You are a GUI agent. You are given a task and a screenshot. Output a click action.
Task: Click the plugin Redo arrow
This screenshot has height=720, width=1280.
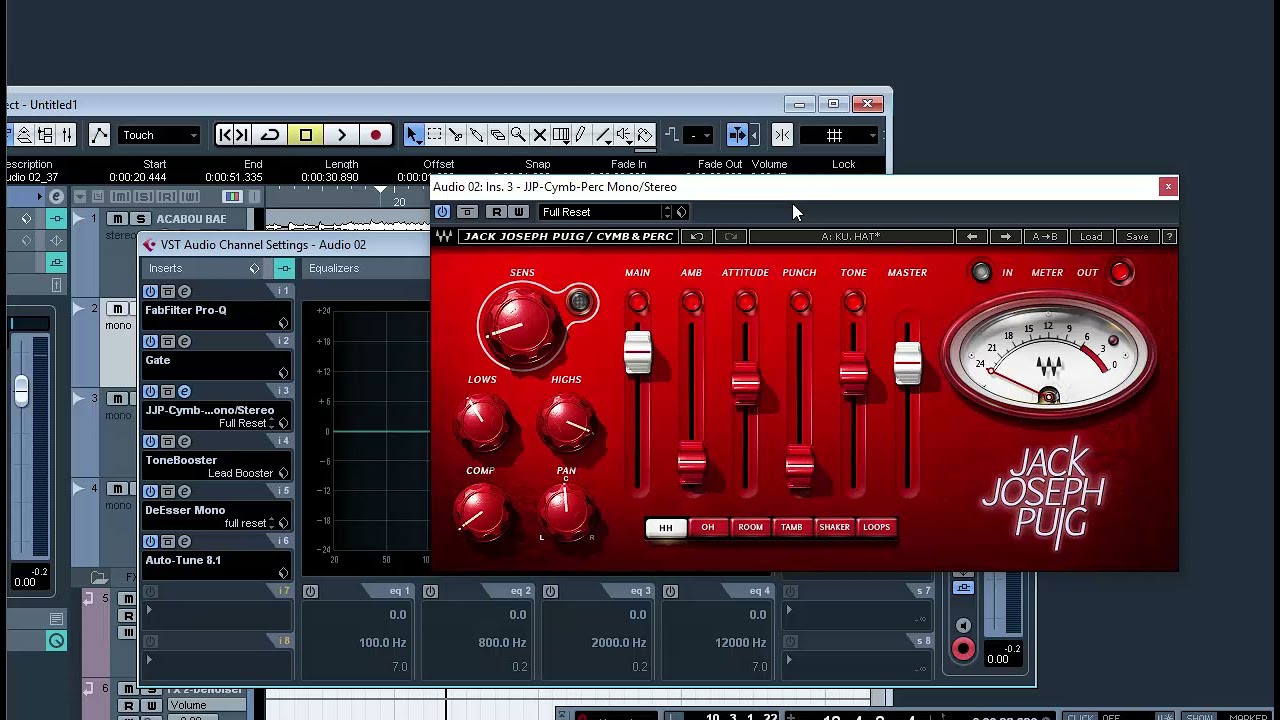pos(730,237)
